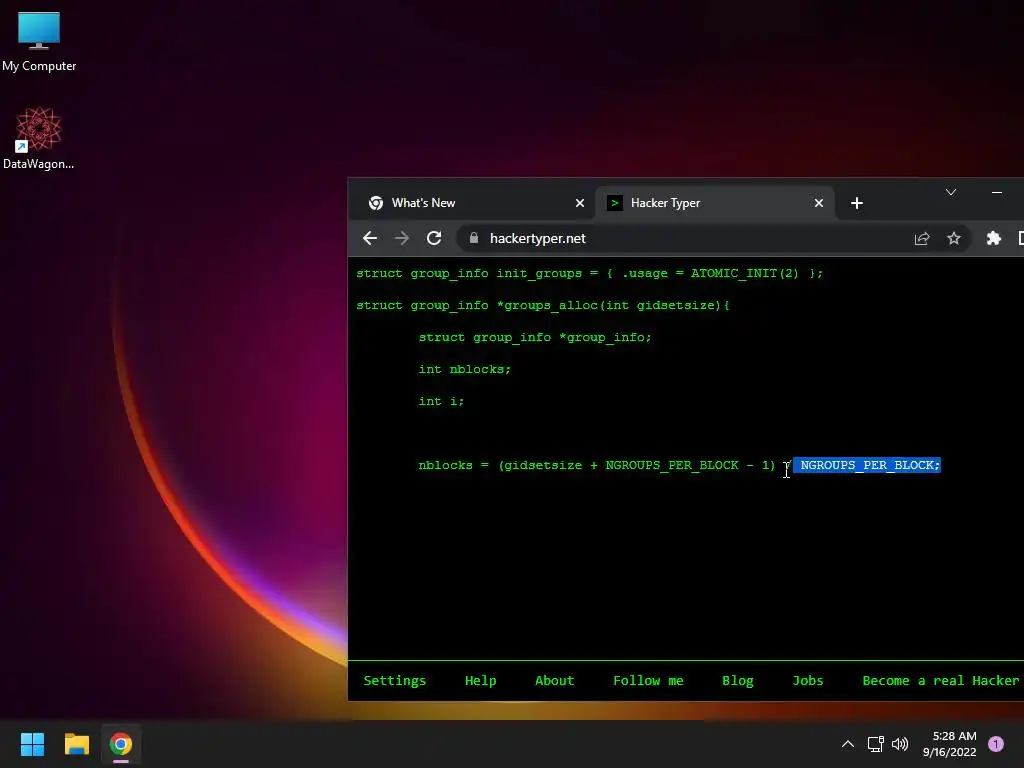This screenshot has height=768, width=1024.
Task: Open the My Computer desktop icon
Action: coord(39,41)
